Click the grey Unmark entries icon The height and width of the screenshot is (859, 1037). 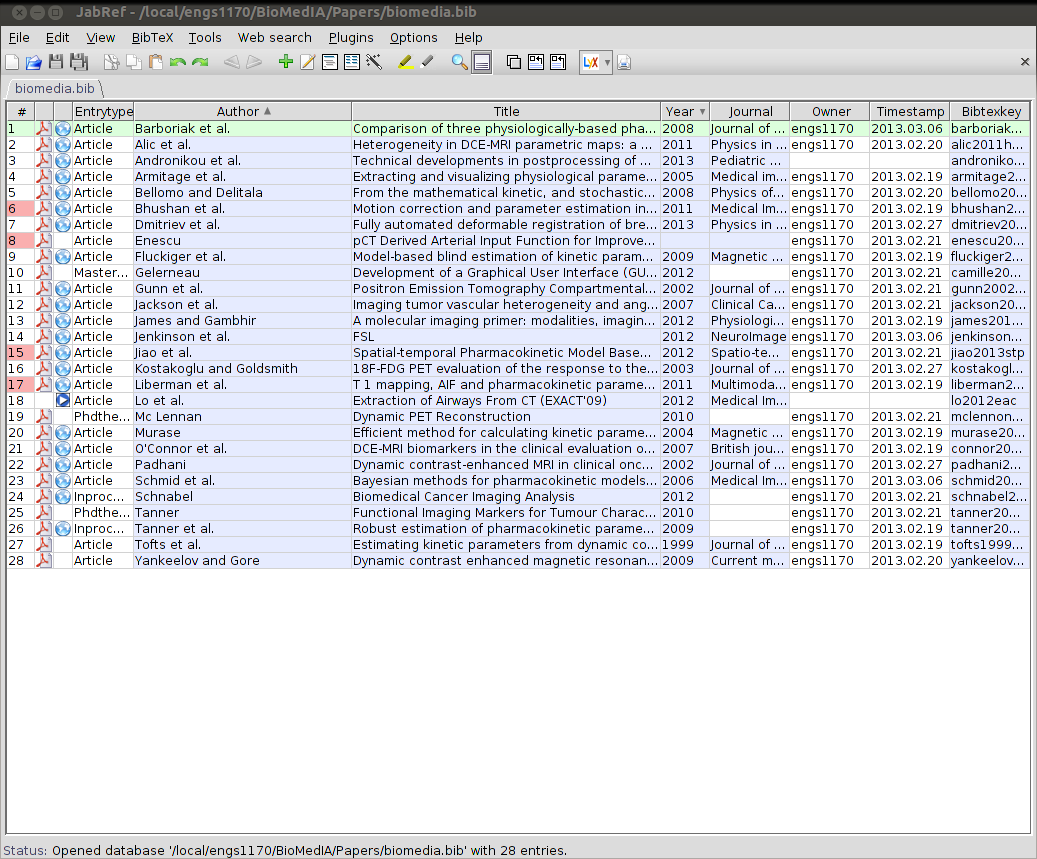click(427, 62)
